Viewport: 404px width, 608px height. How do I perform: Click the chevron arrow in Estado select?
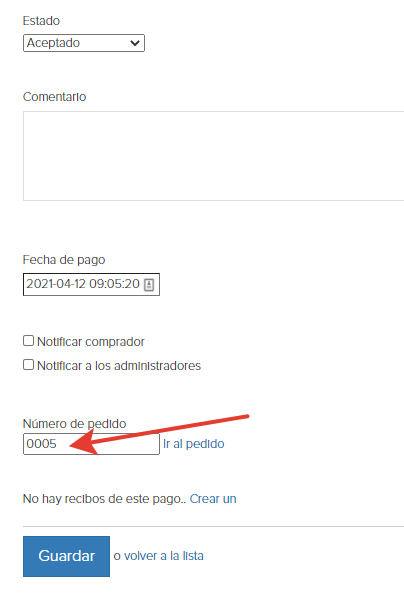[135, 43]
